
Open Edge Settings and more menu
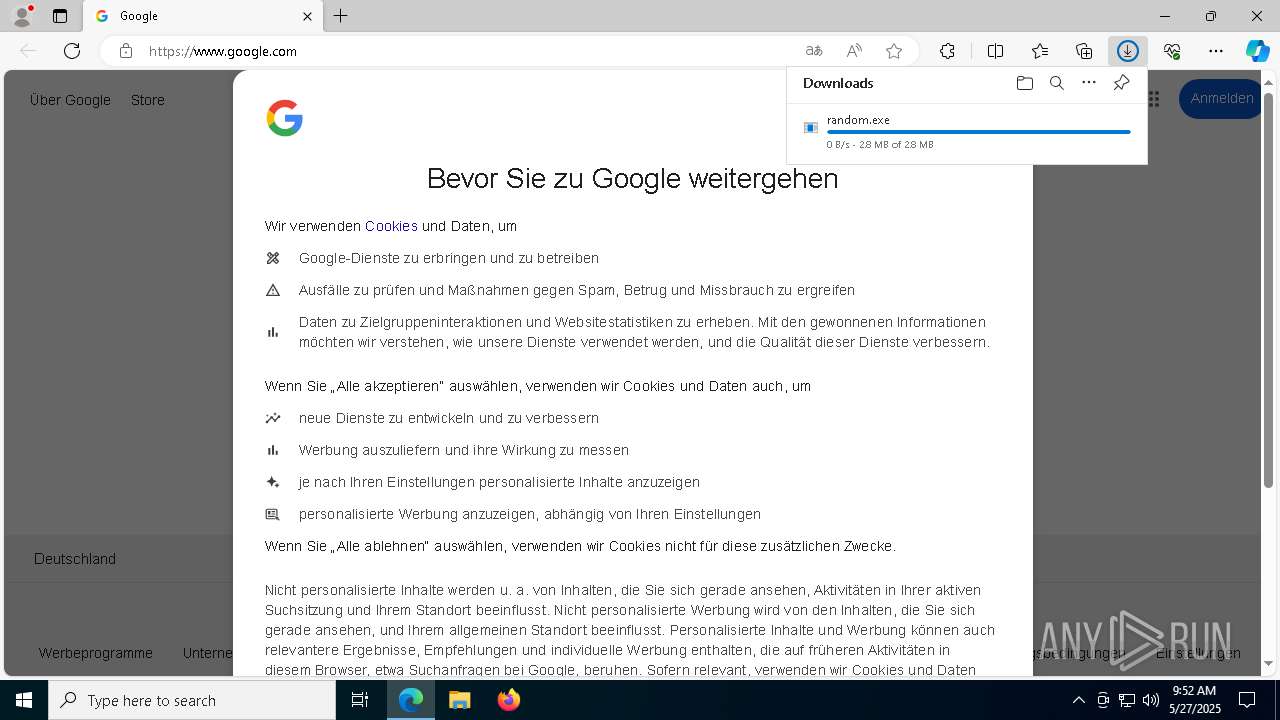coord(1216,51)
